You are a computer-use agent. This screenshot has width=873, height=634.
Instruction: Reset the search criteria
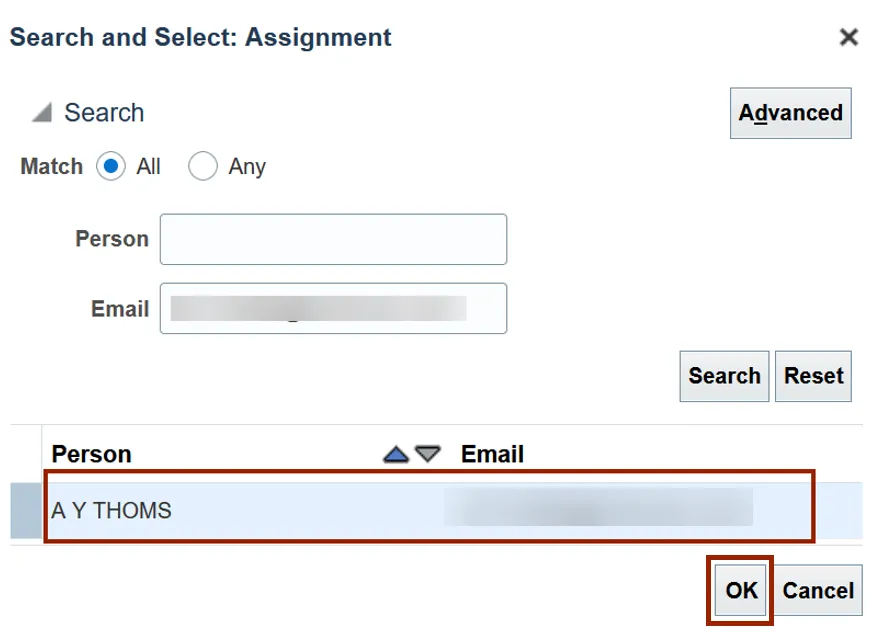(813, 376)
